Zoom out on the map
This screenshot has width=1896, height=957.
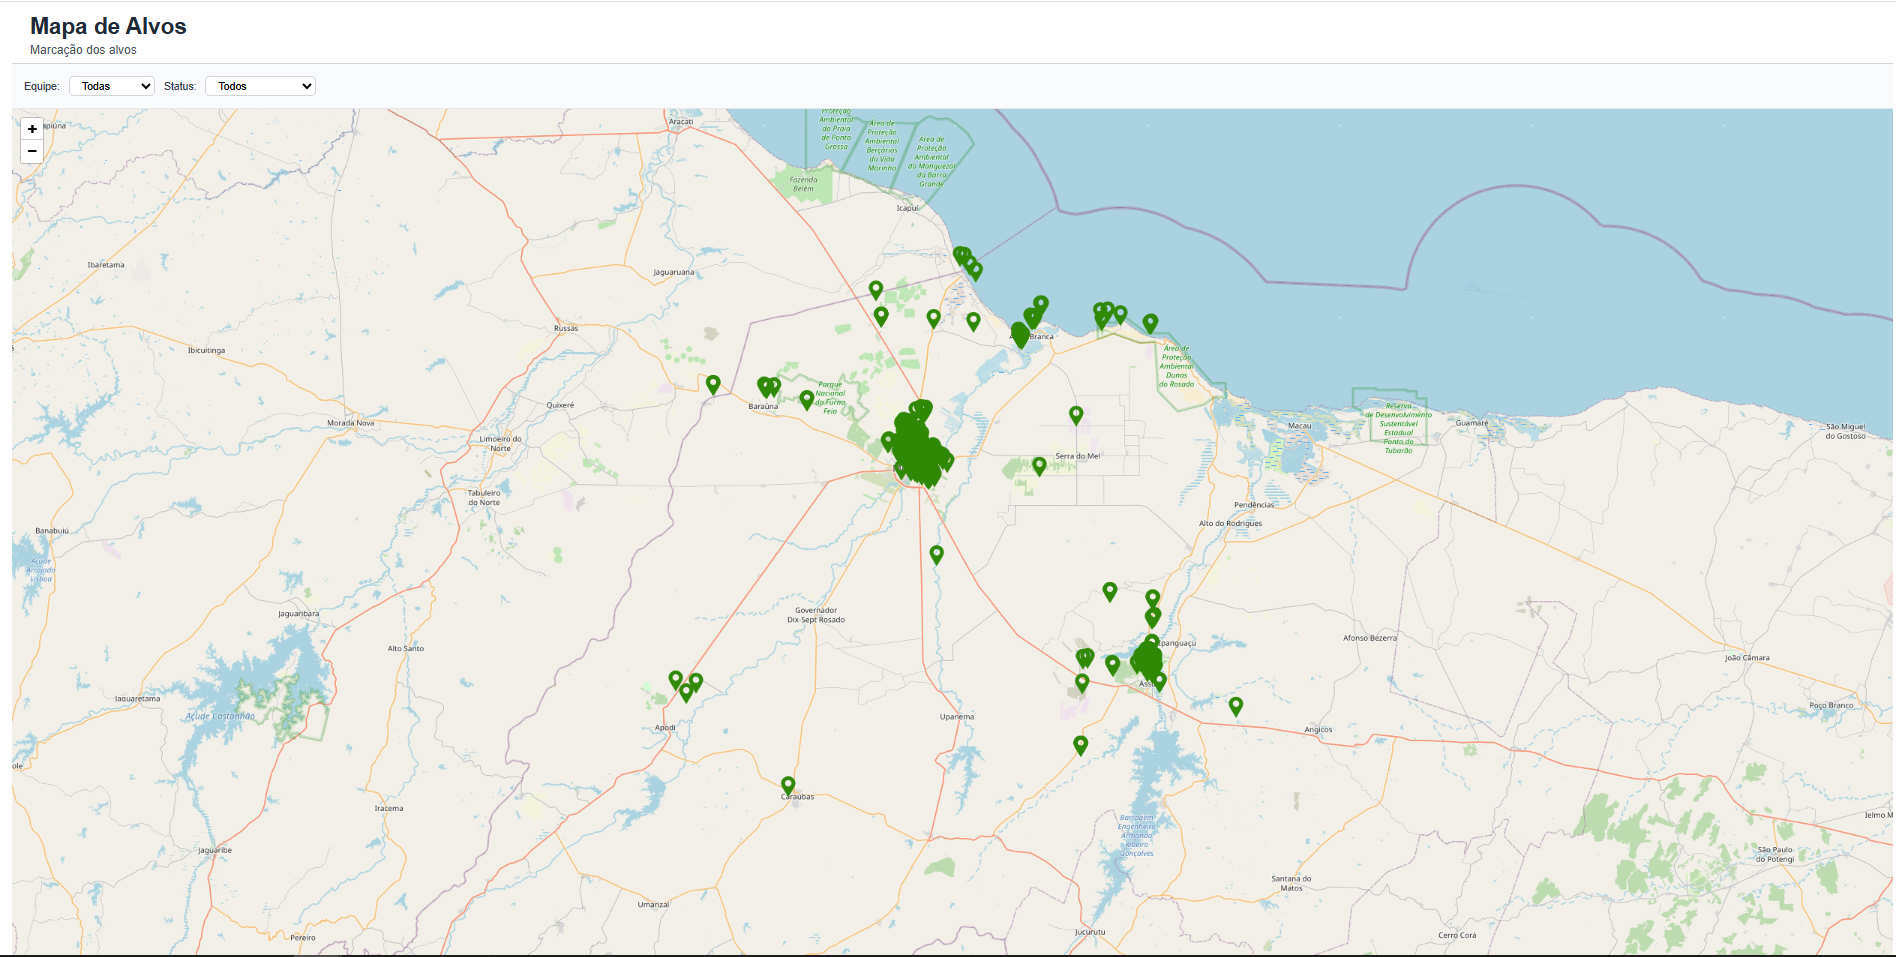pyautogui.click(x=32, y=151)
